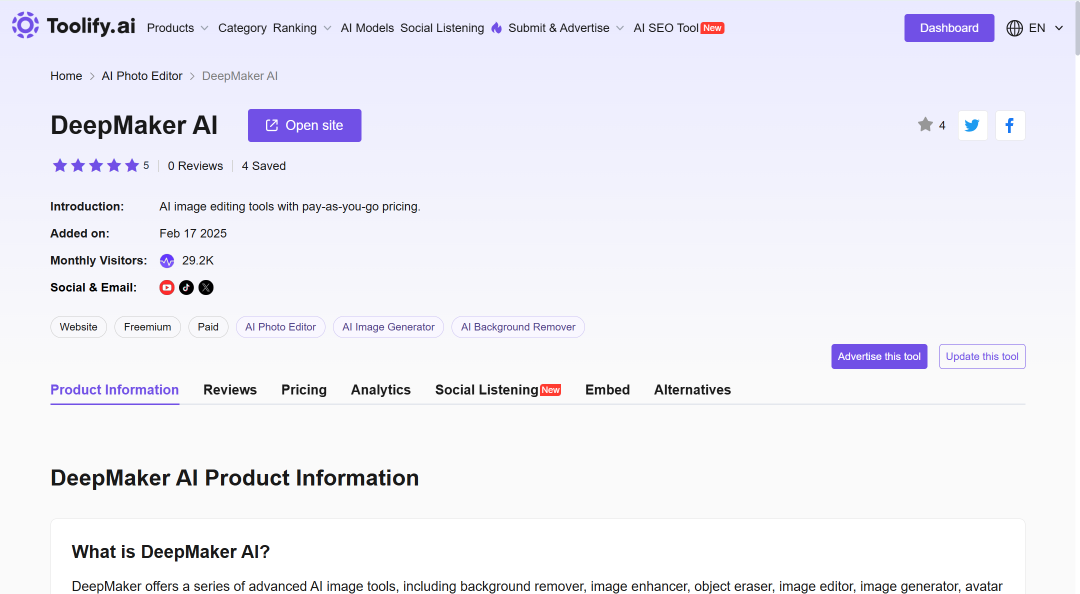The width and height of the screenshot is (1080, 594).
Task: Open the AI Photo Editor category tag
Action: coord(280,327)
